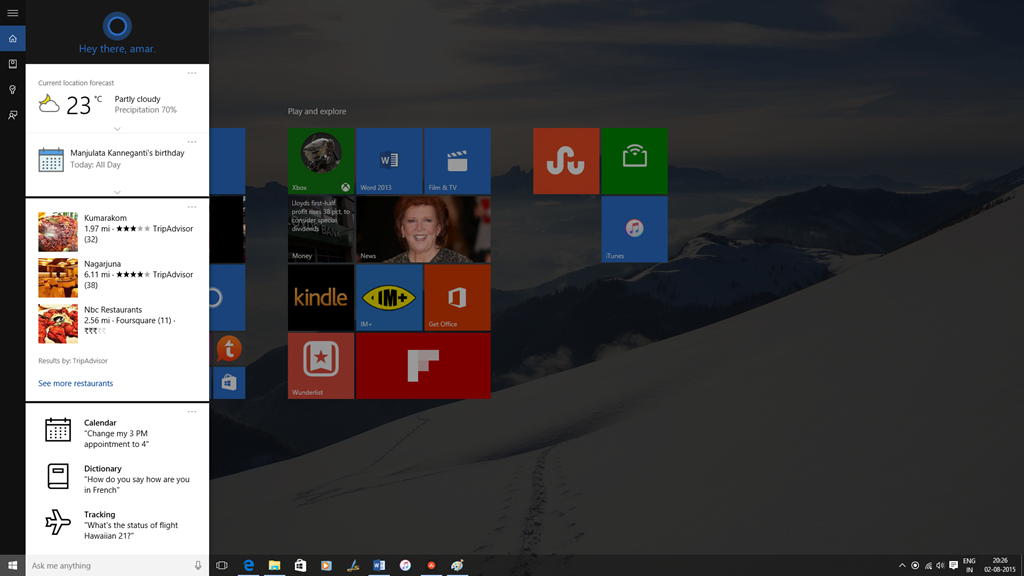Viewport: 1024px width, 576px height.
Task: Open the Wunderlist tile
Action: click(321, 366)
